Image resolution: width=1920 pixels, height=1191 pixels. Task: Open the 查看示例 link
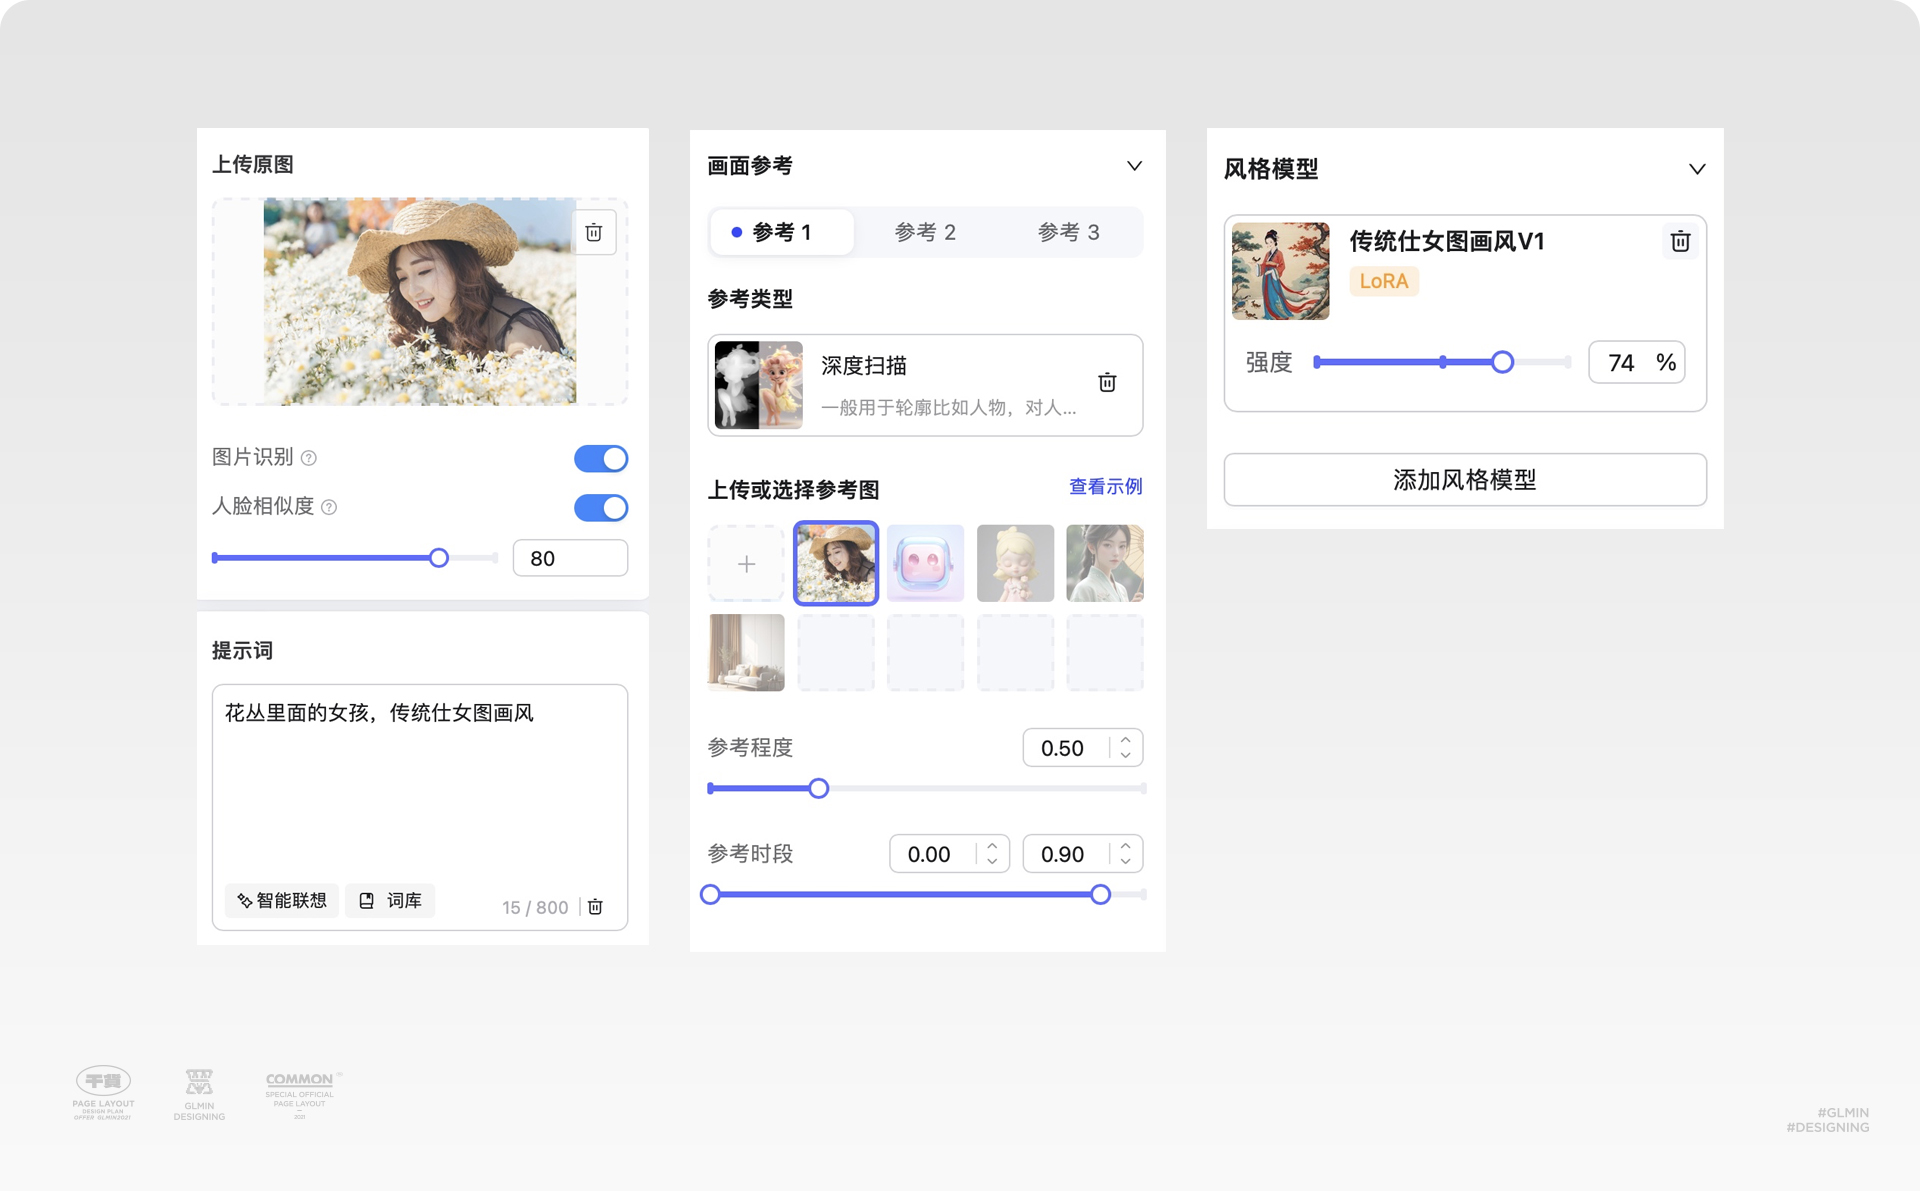(x=1105, y=487)
